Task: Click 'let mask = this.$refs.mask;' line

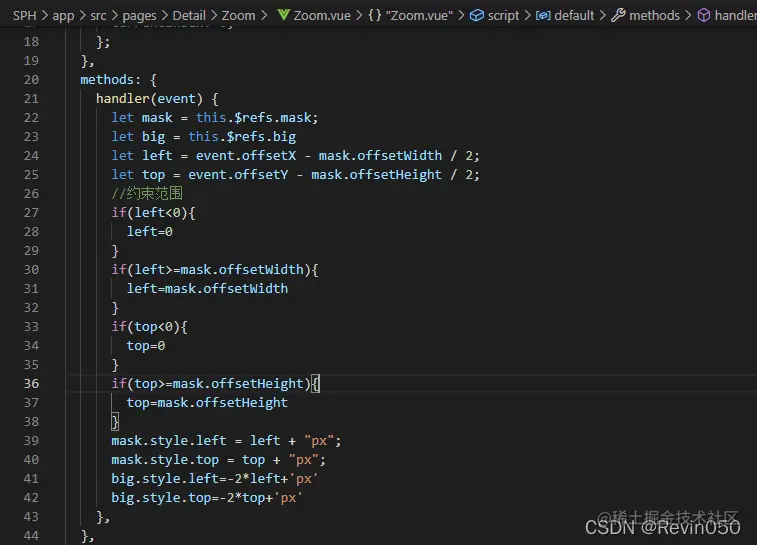Action: tap(214, 118)
